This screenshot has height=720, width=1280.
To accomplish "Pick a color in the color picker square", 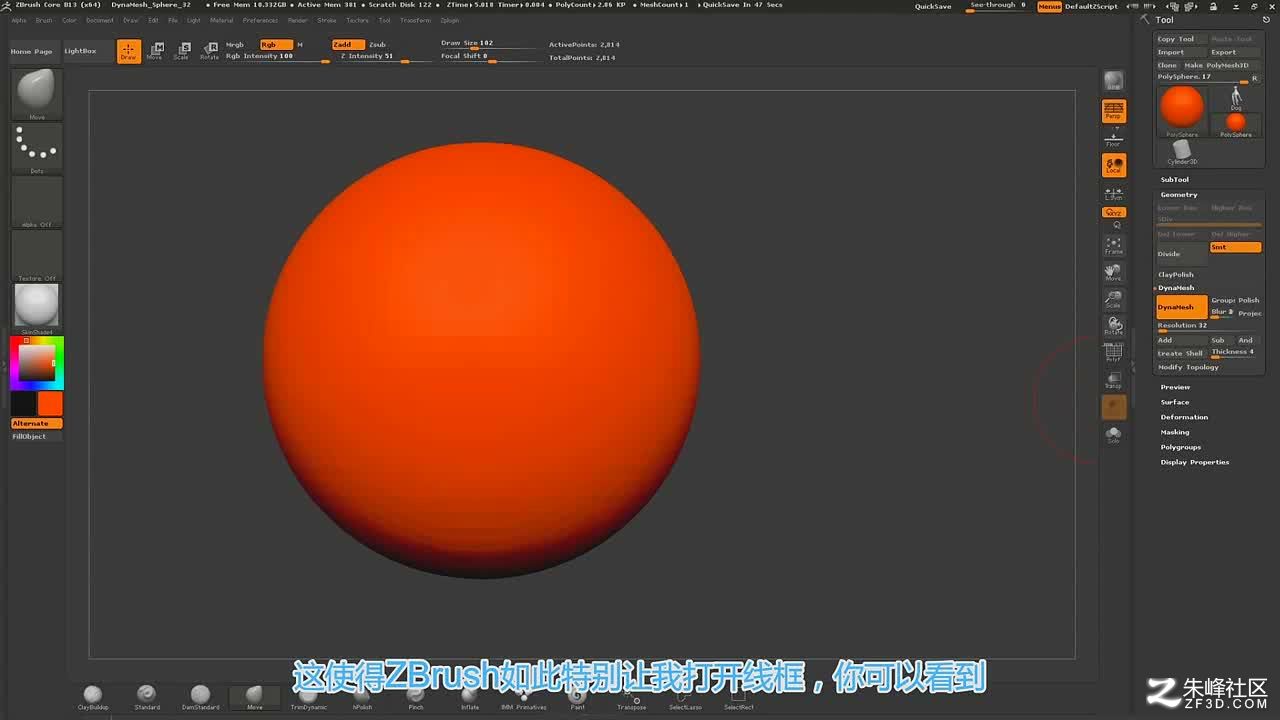I will click(37, 363).
